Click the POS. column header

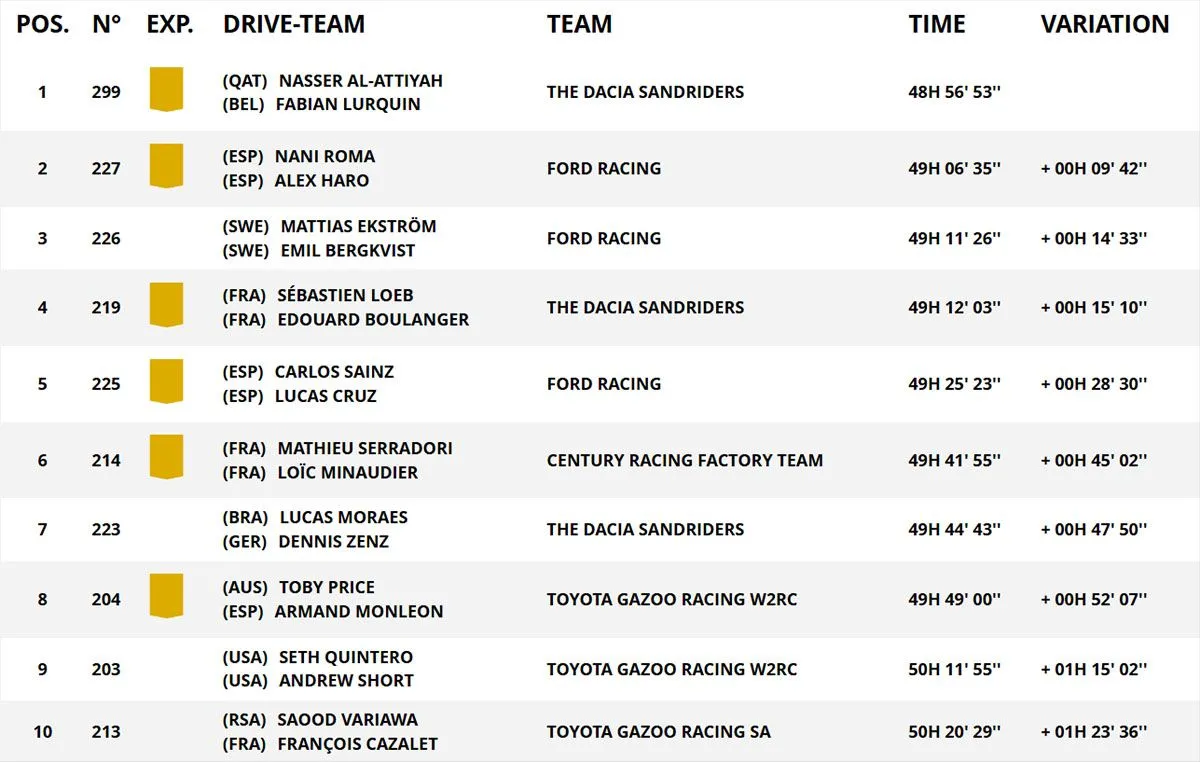42,25
